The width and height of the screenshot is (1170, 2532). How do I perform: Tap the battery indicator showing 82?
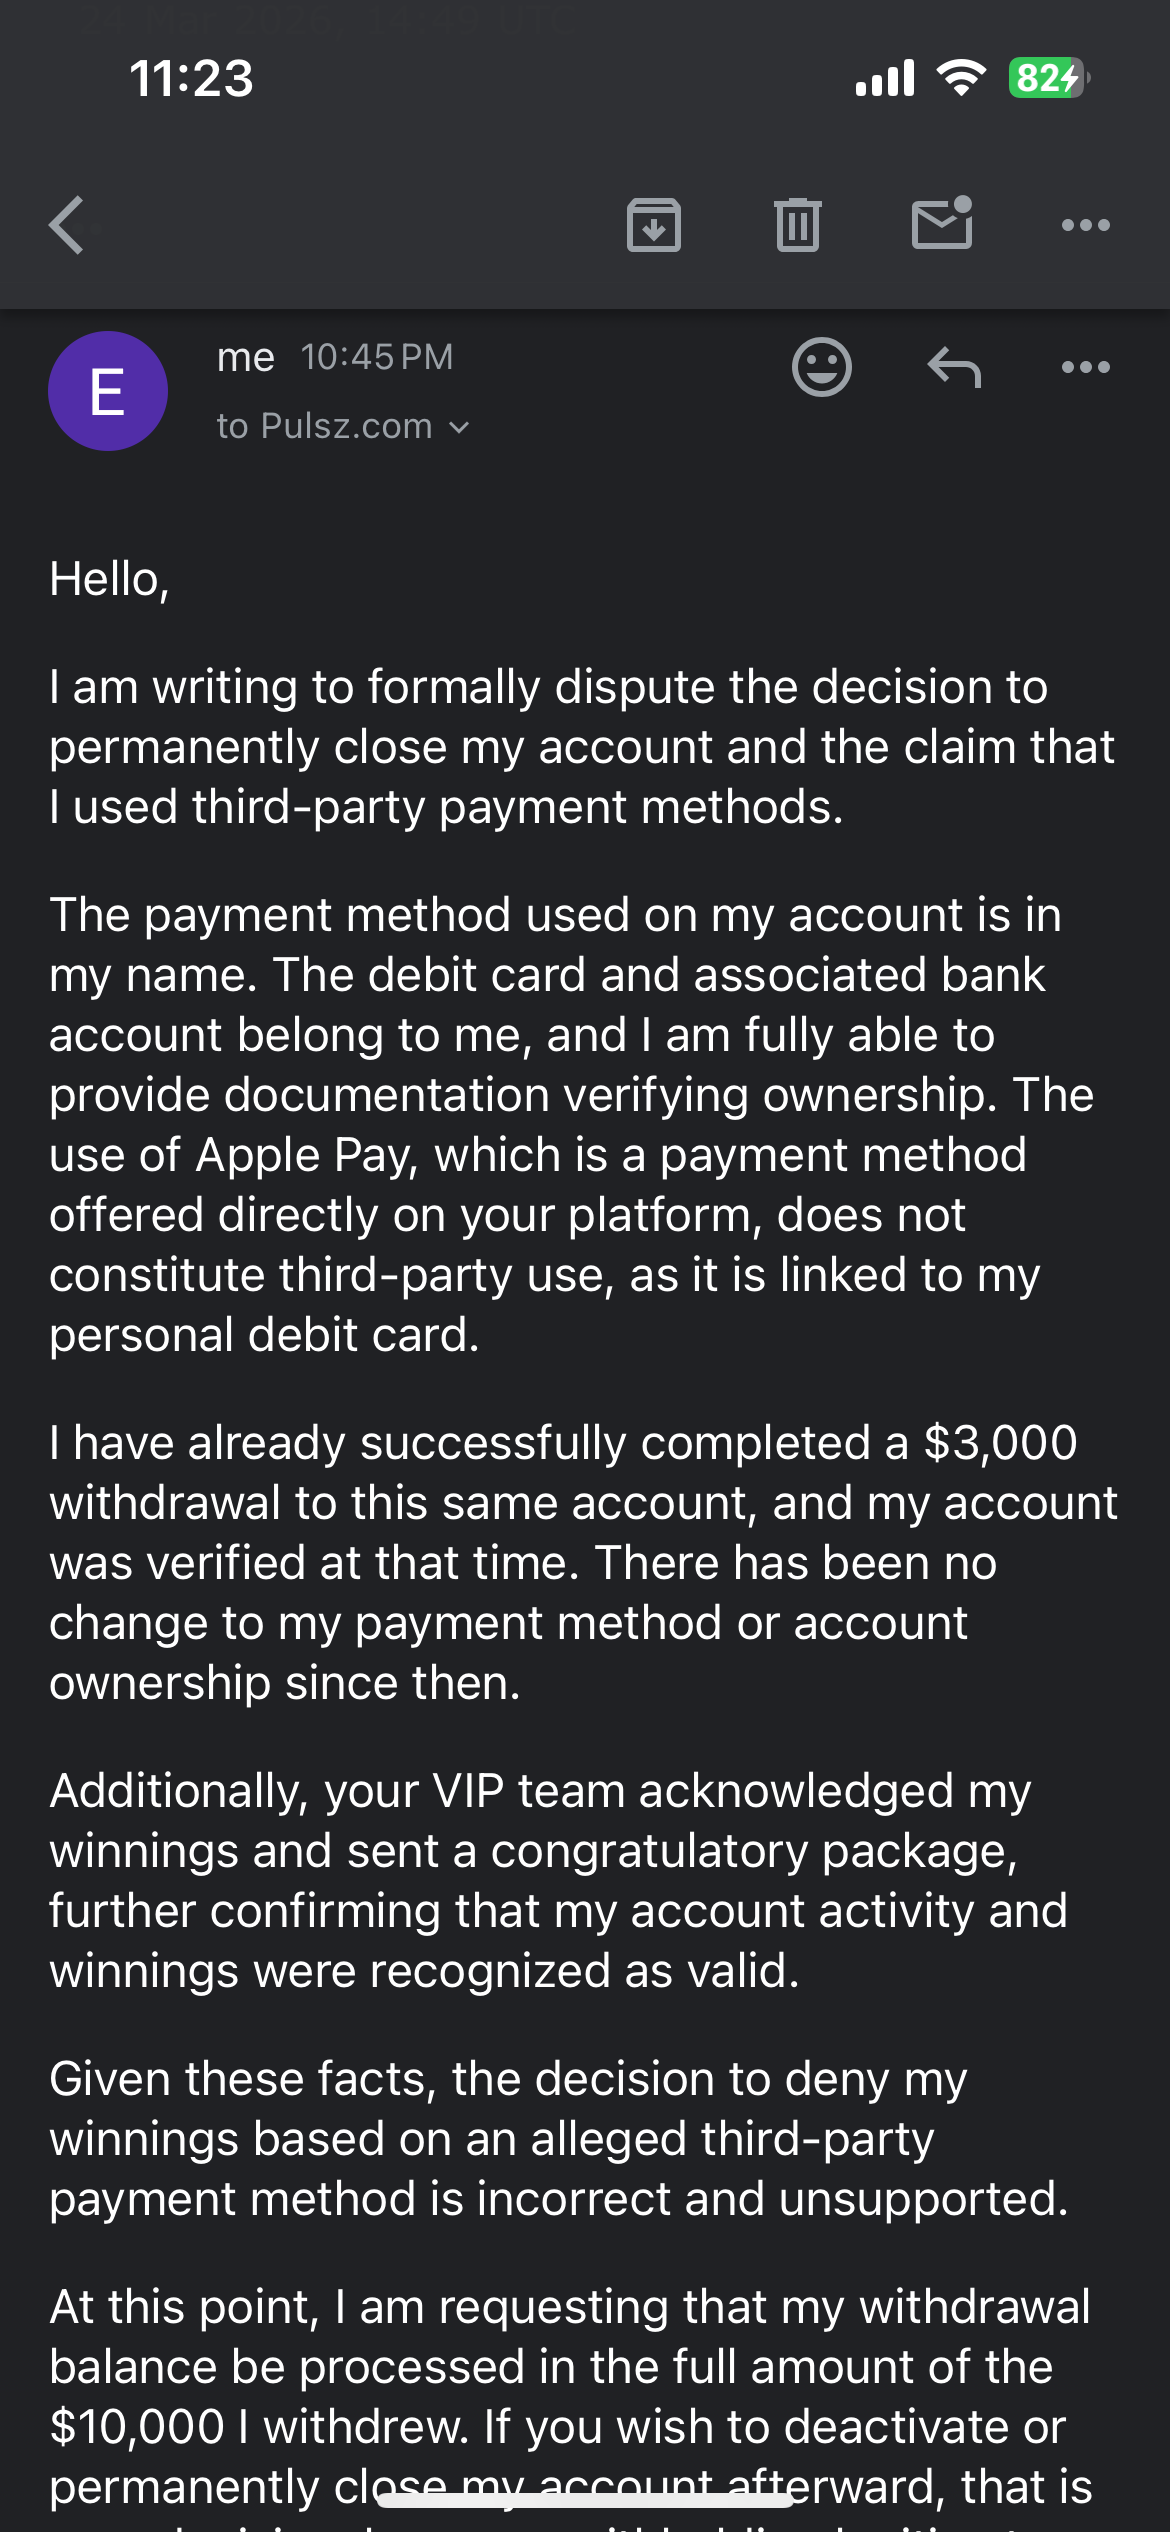click(x=1047, y=78)
